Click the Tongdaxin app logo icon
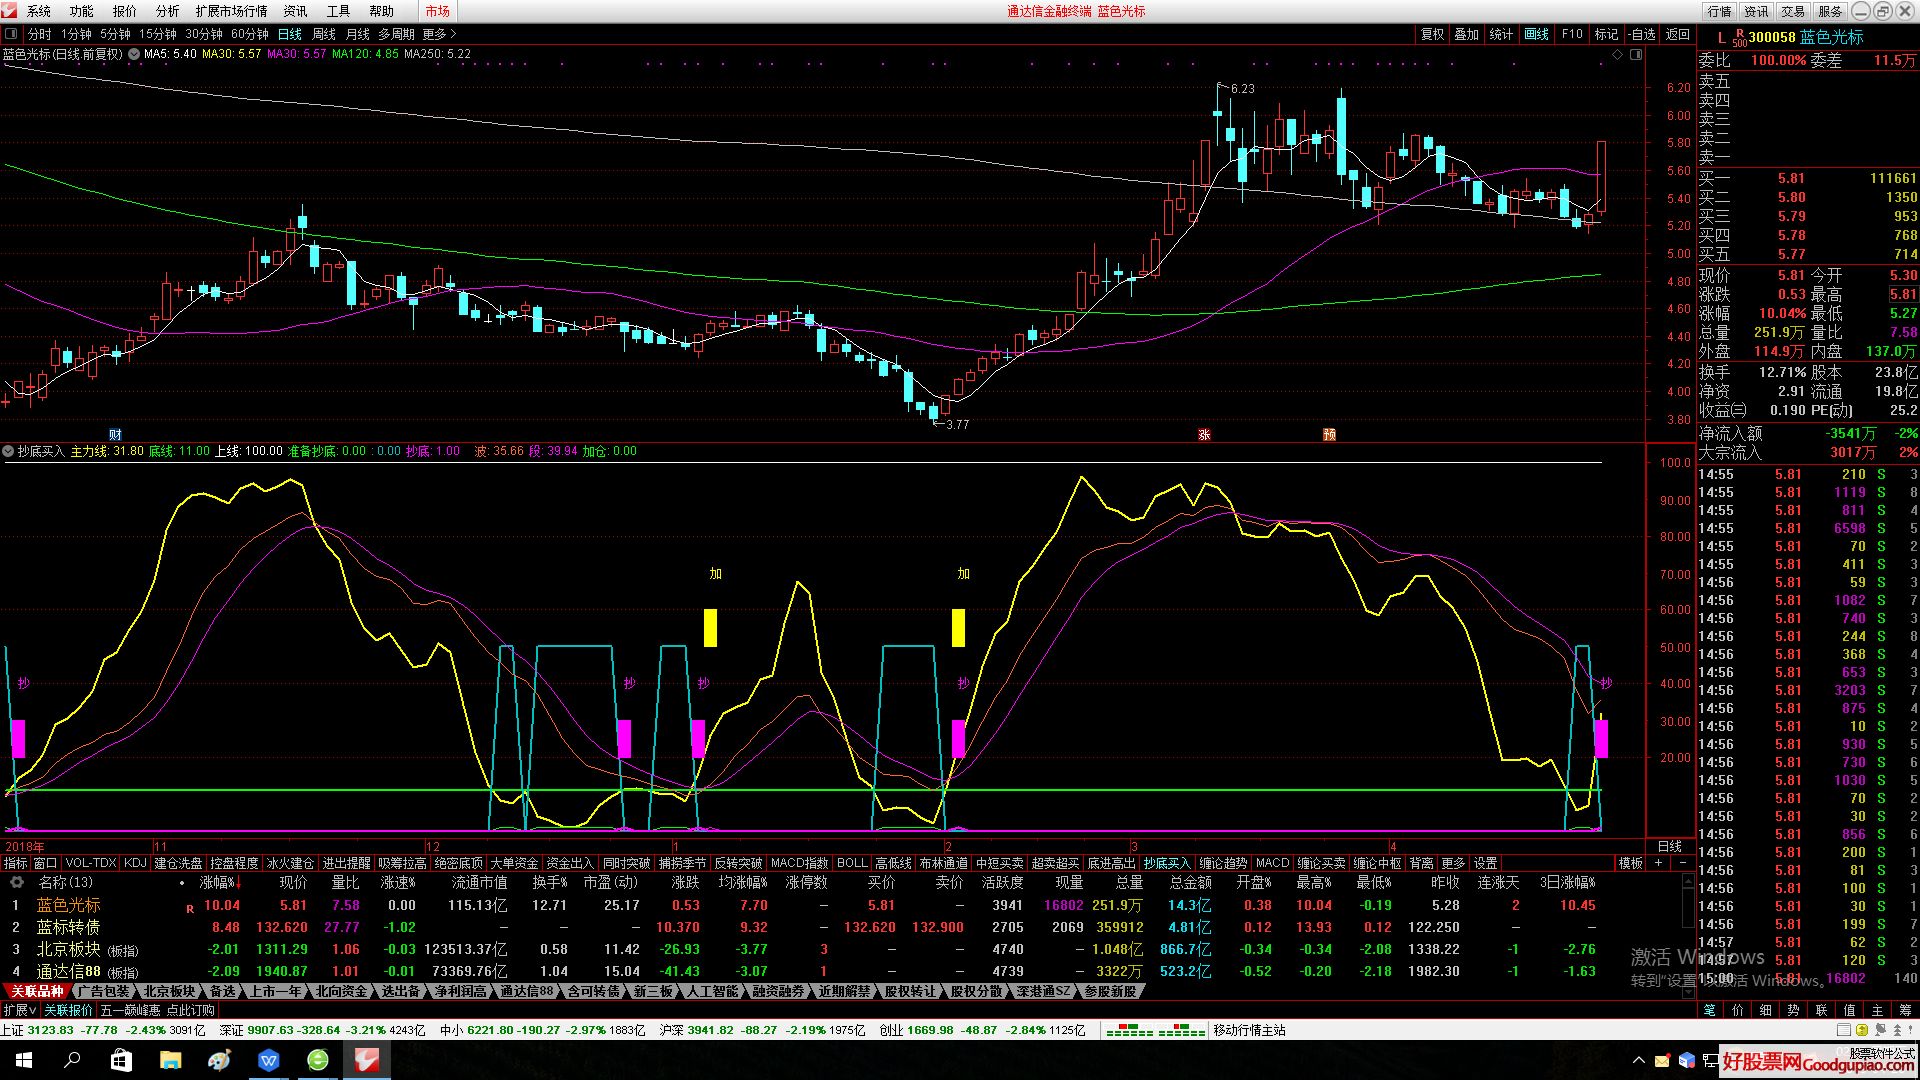The image size is (1920, 1080). (9, 11)
